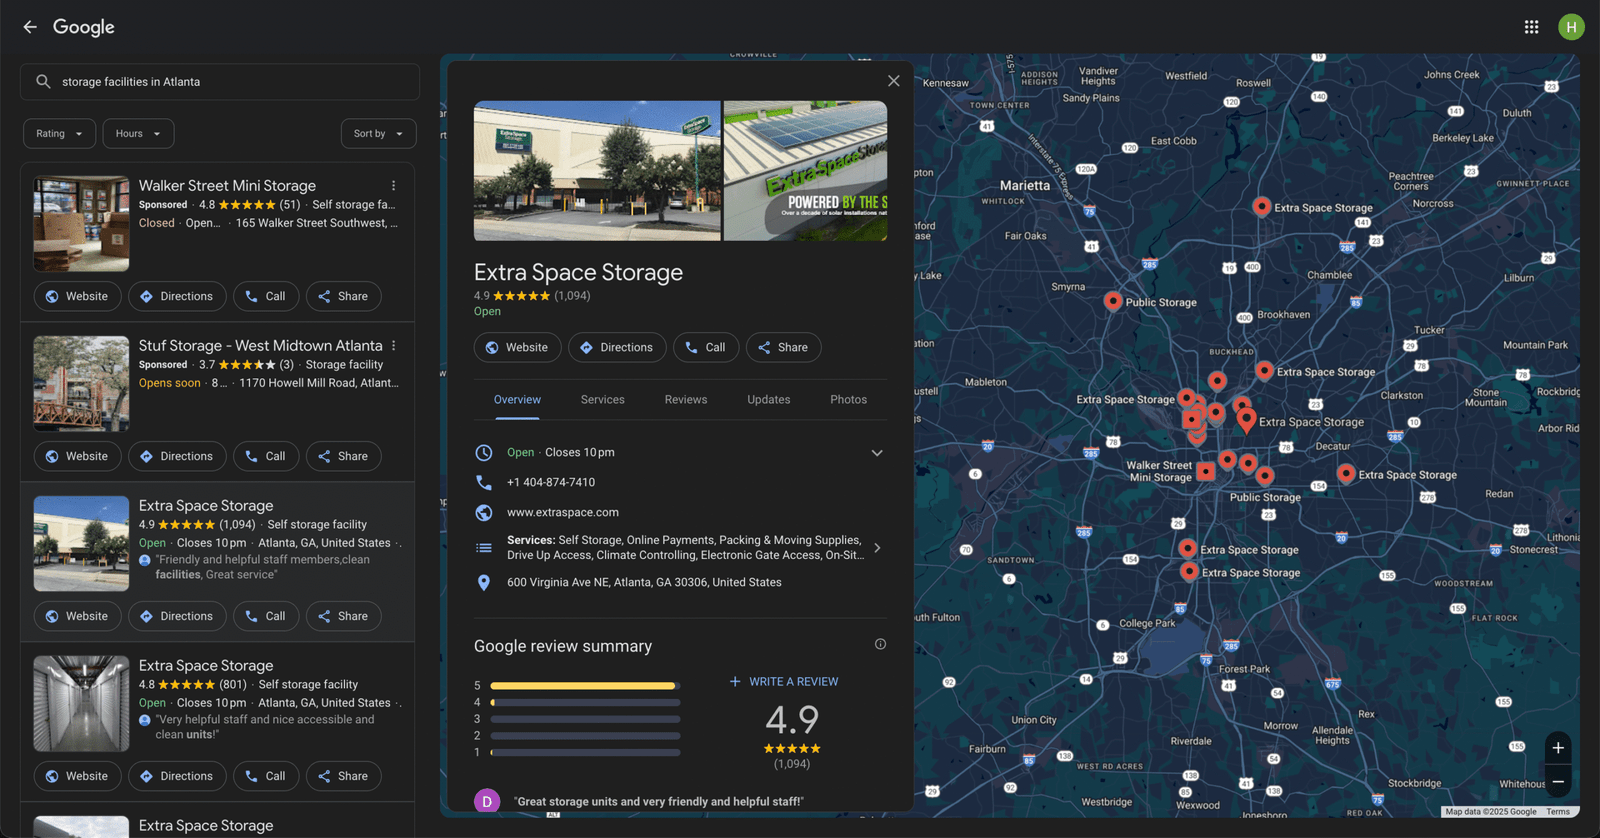The width and height of the screenshot is (1600, 838).
Task: Click Terms link on the map
Action: (1558, 812)
